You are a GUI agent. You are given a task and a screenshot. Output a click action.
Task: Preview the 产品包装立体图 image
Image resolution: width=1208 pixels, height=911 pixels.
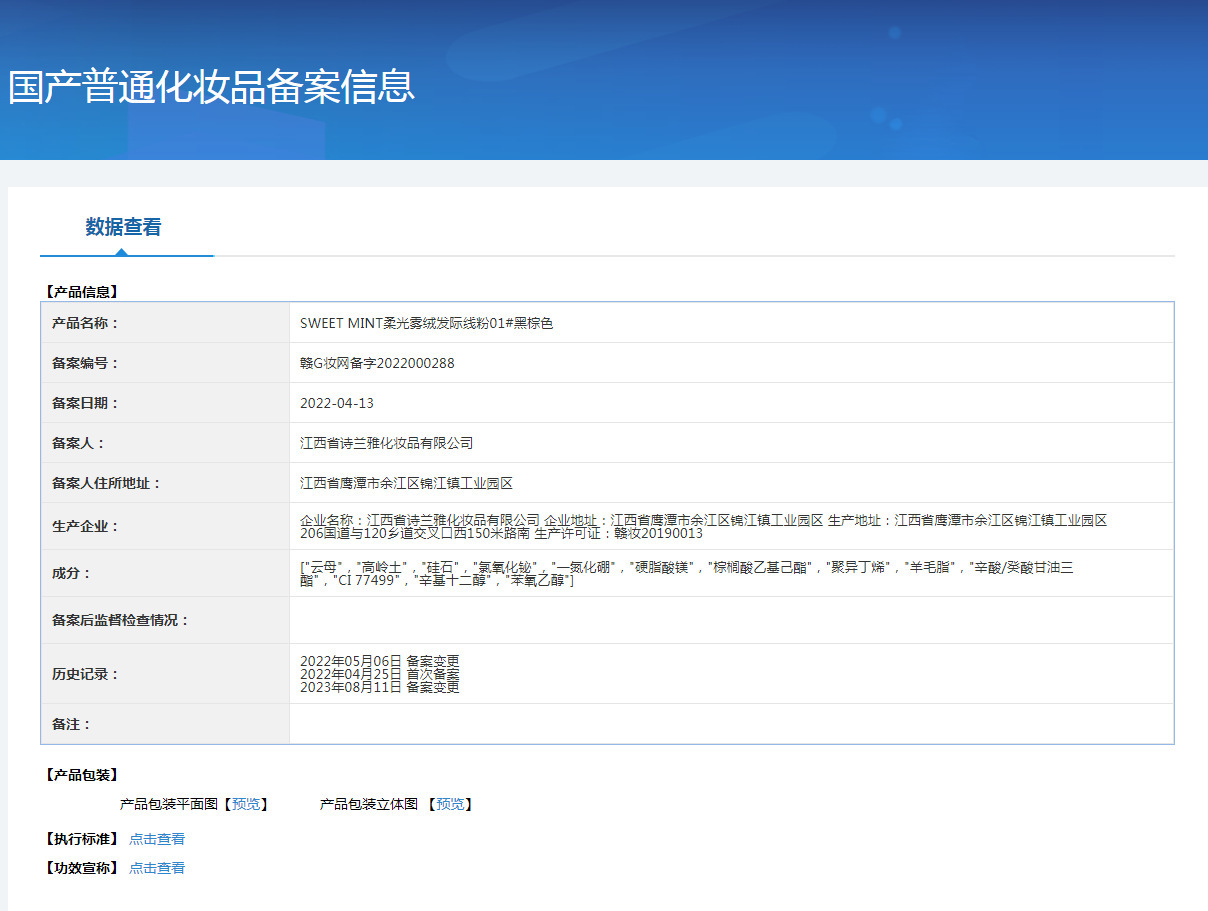452,804
